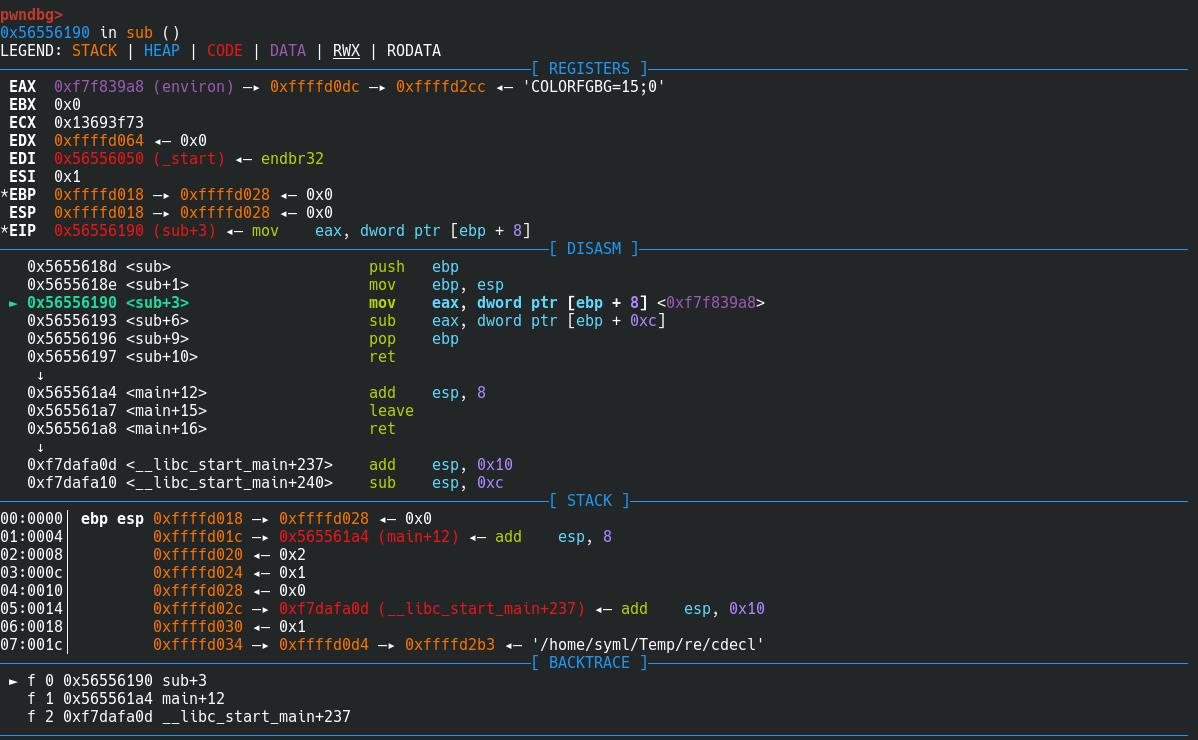Click the pwndbg prompt at the top

tap(31, 15)
